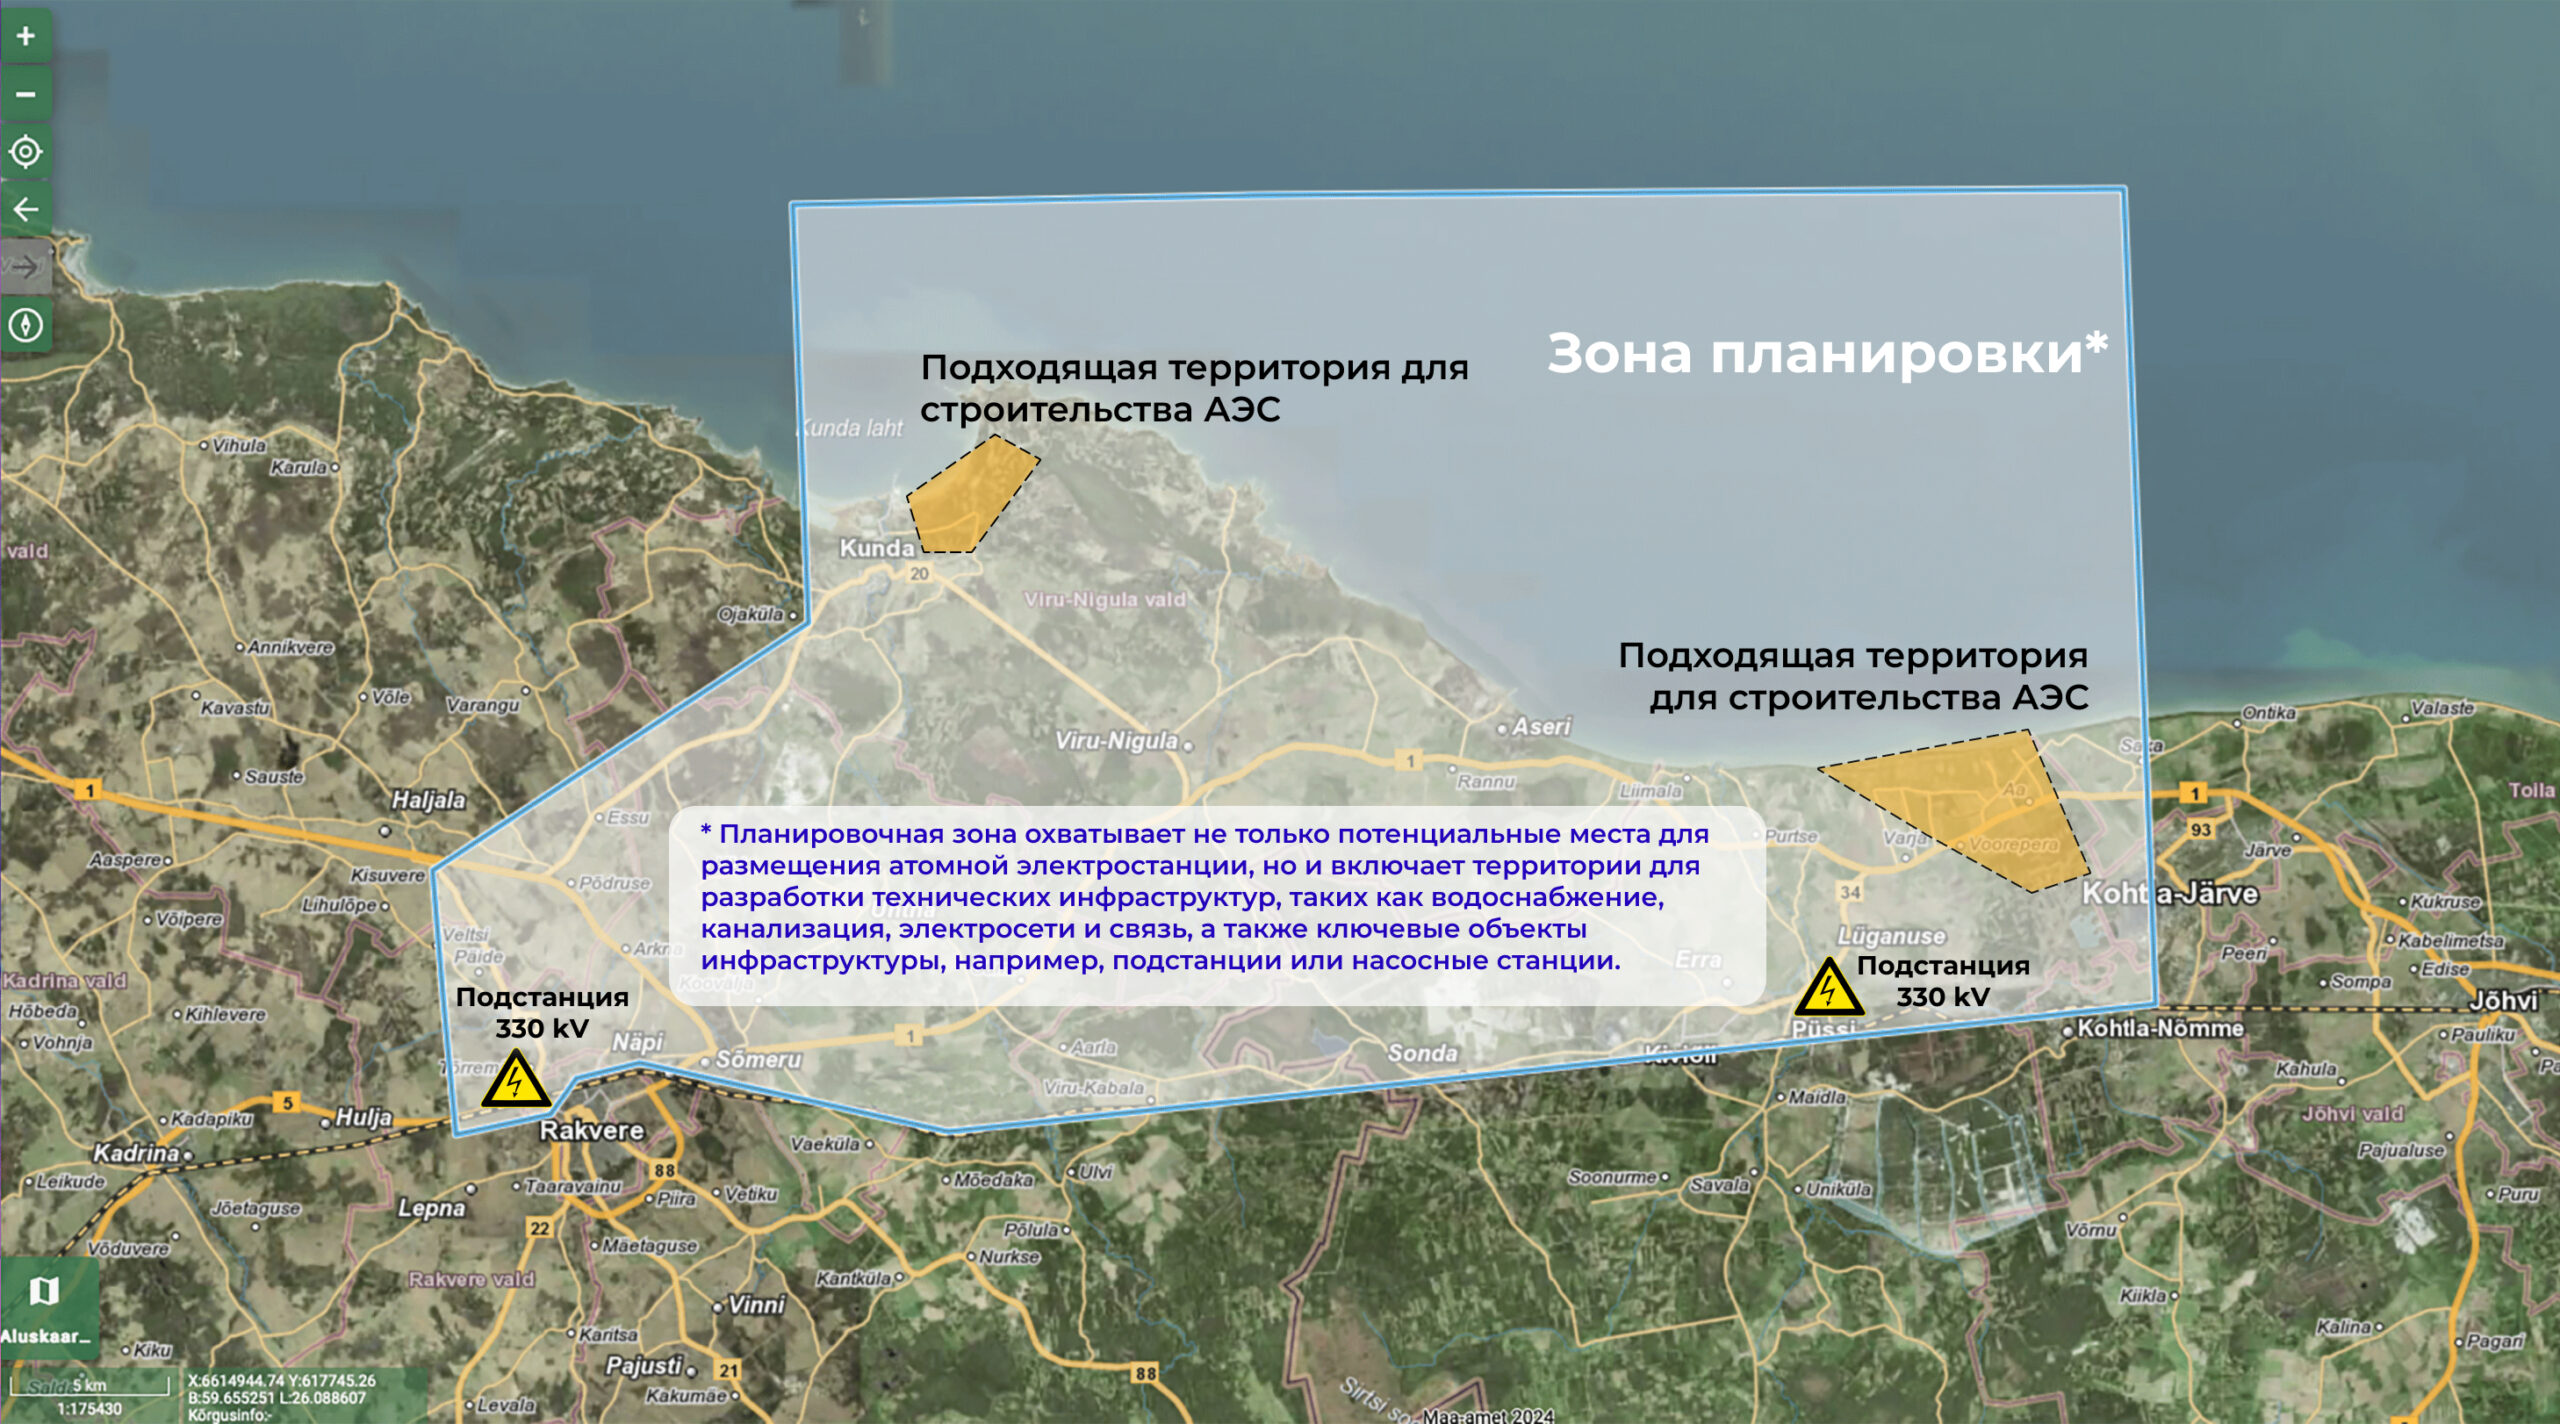The image size is (2560, 1424).
Task: Click the 'Подстанция 330 kV' label near Püssi
Action: (x=1943, y=981)
